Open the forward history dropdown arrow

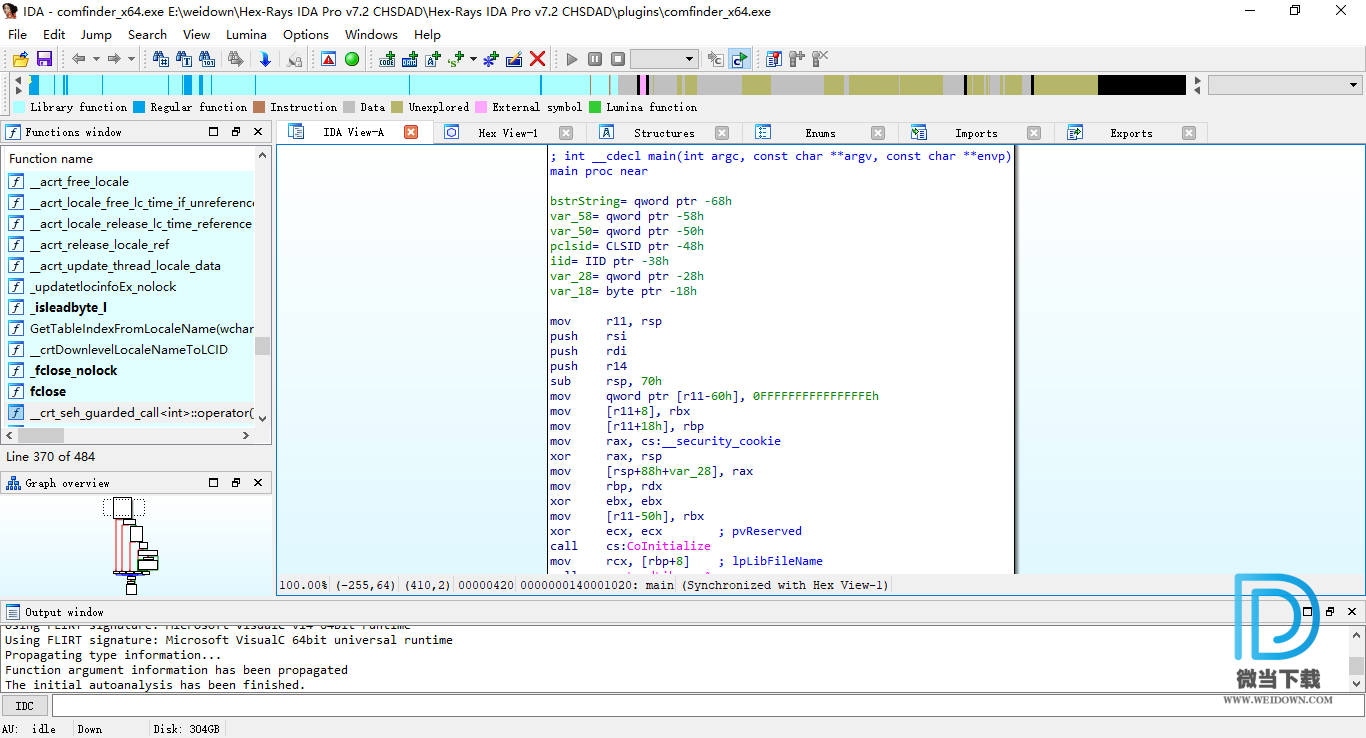tap(131, 59)
